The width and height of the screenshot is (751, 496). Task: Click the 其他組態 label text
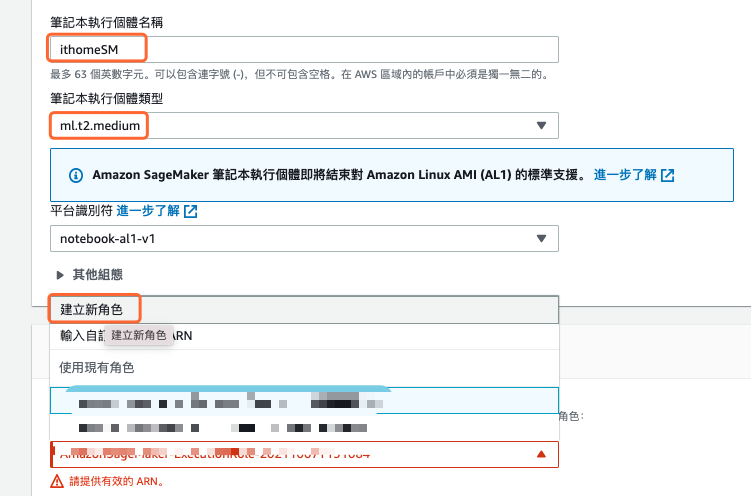pos(98,274)
